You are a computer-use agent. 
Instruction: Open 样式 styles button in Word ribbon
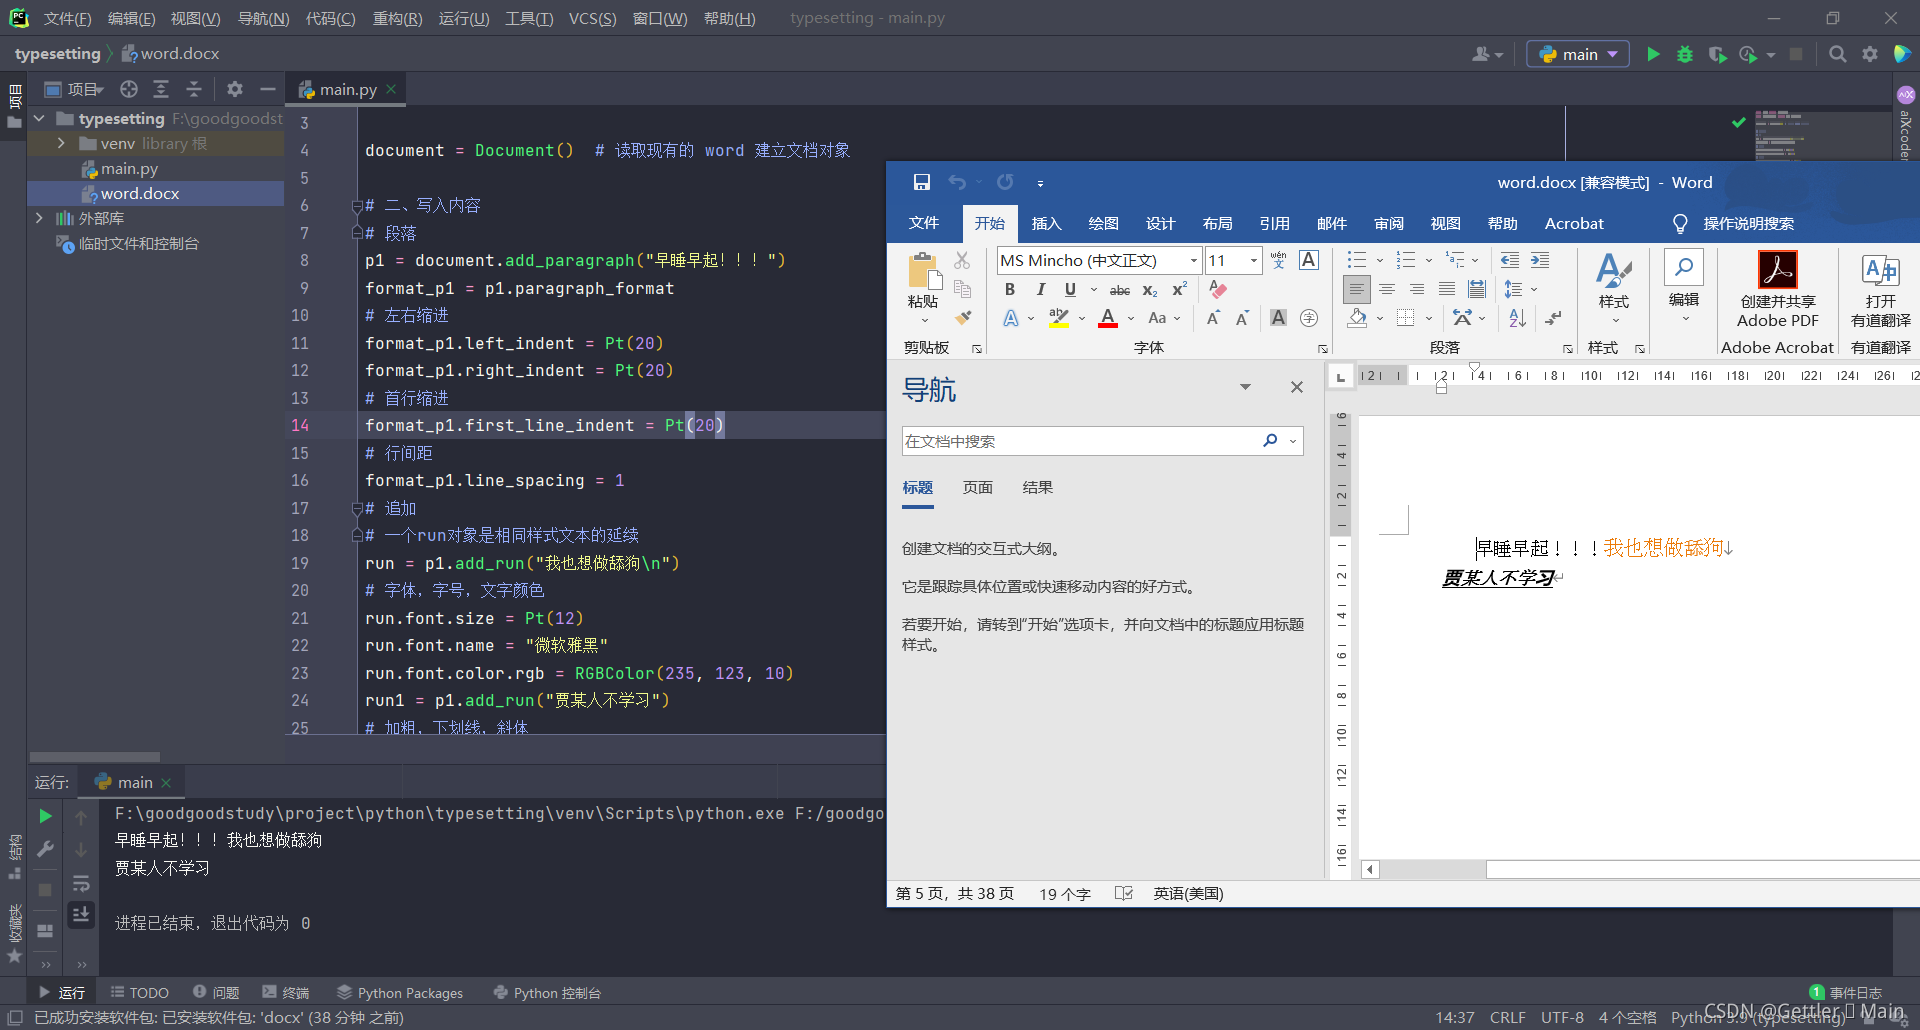[x=1613, y=288]
